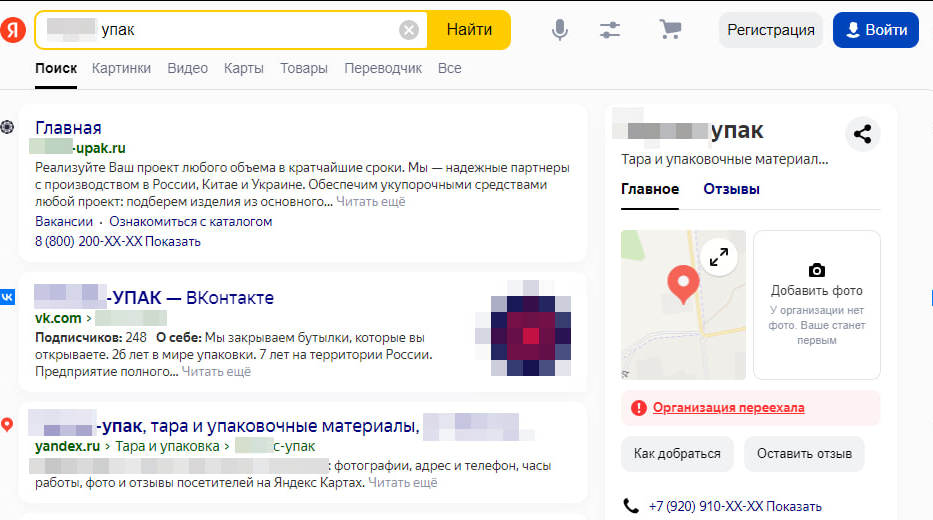Show the +7 (920) 910 phone number

click(x=735, y=506)
